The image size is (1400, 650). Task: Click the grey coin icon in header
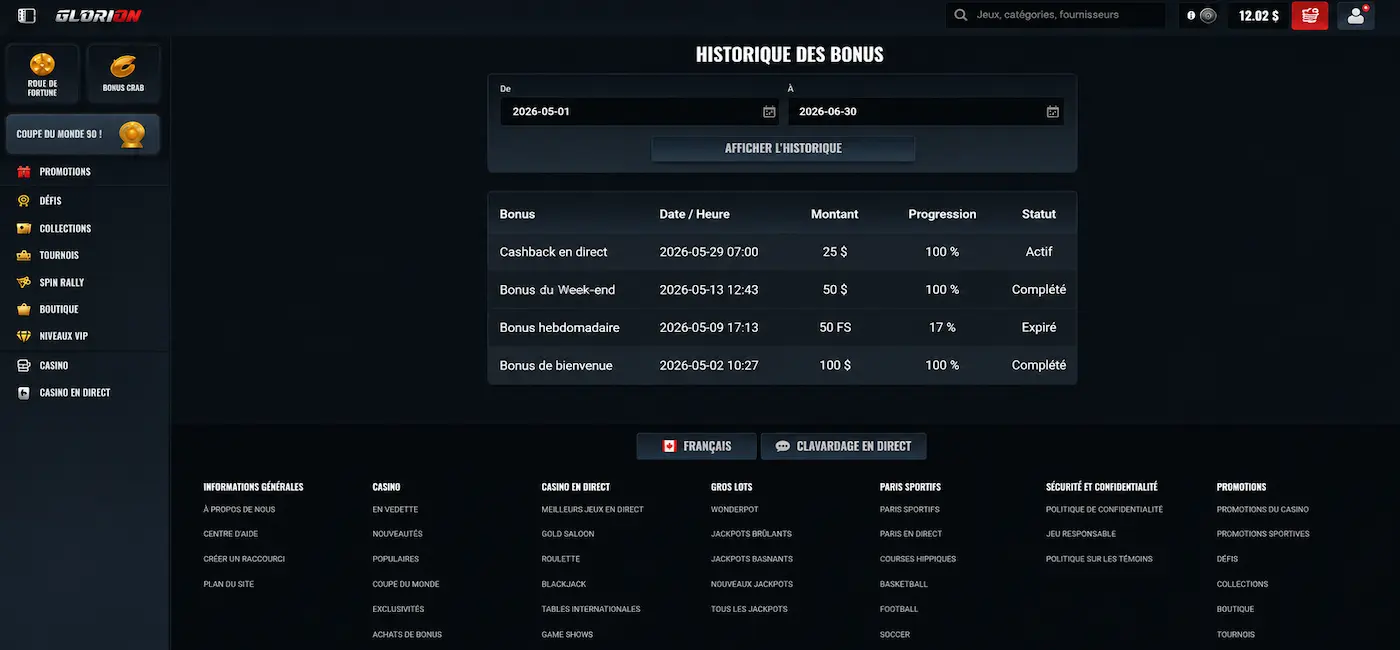point(1208,16)
